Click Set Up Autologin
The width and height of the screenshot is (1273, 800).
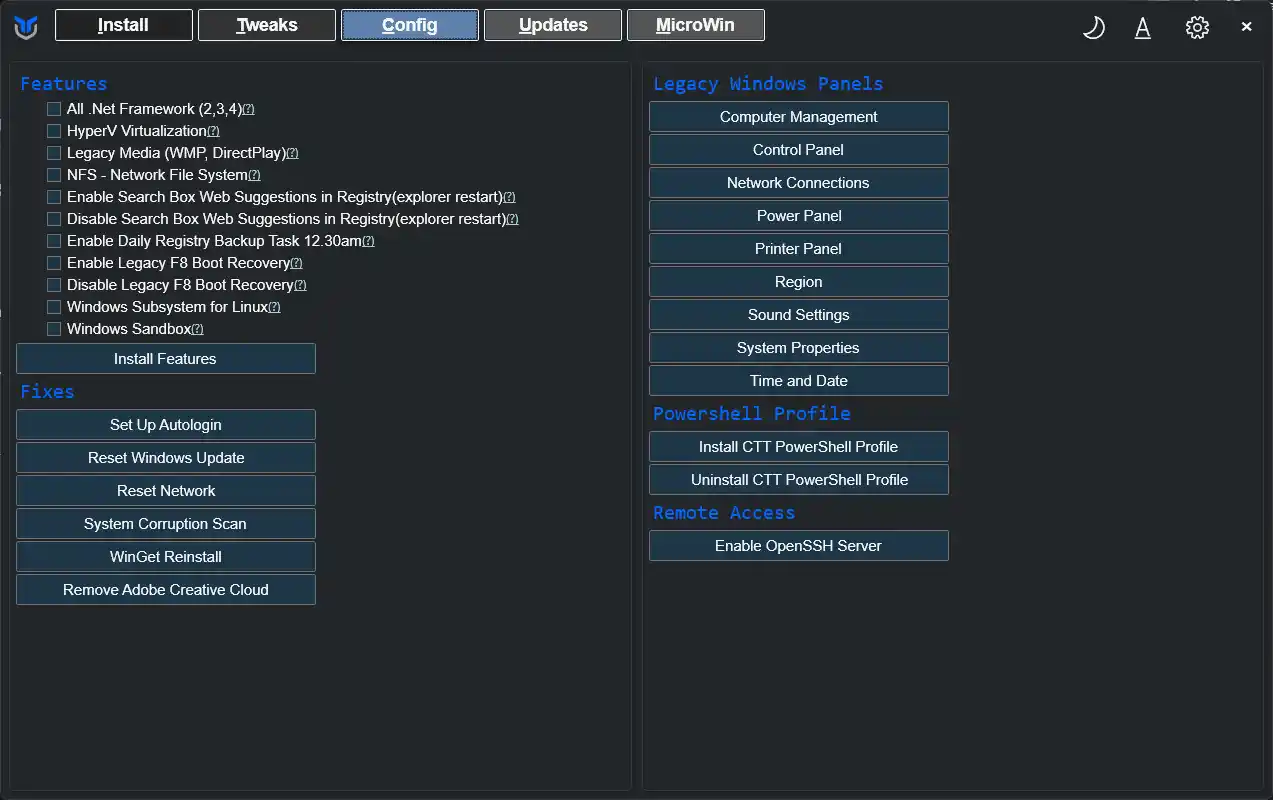166,425
